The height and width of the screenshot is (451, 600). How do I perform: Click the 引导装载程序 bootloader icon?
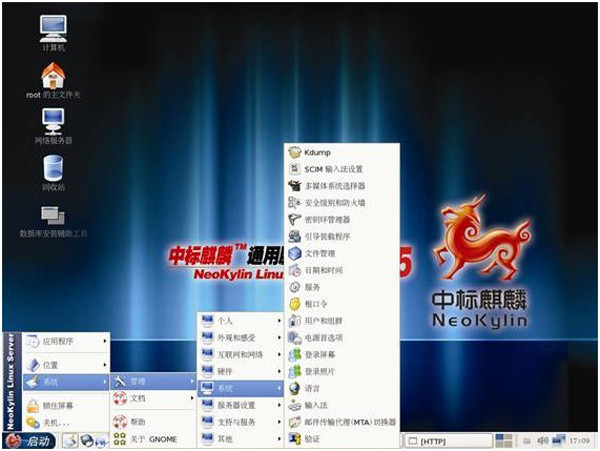295,236
